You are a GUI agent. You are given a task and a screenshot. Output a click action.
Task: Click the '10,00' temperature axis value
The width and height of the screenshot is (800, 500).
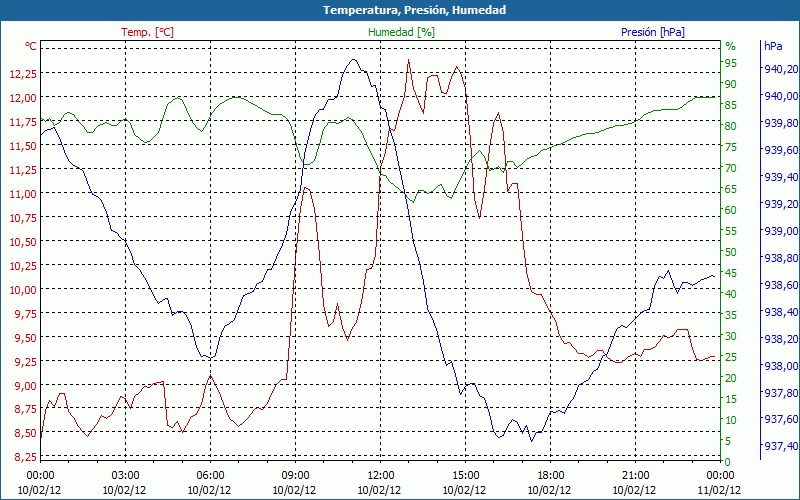coord(23,289)
